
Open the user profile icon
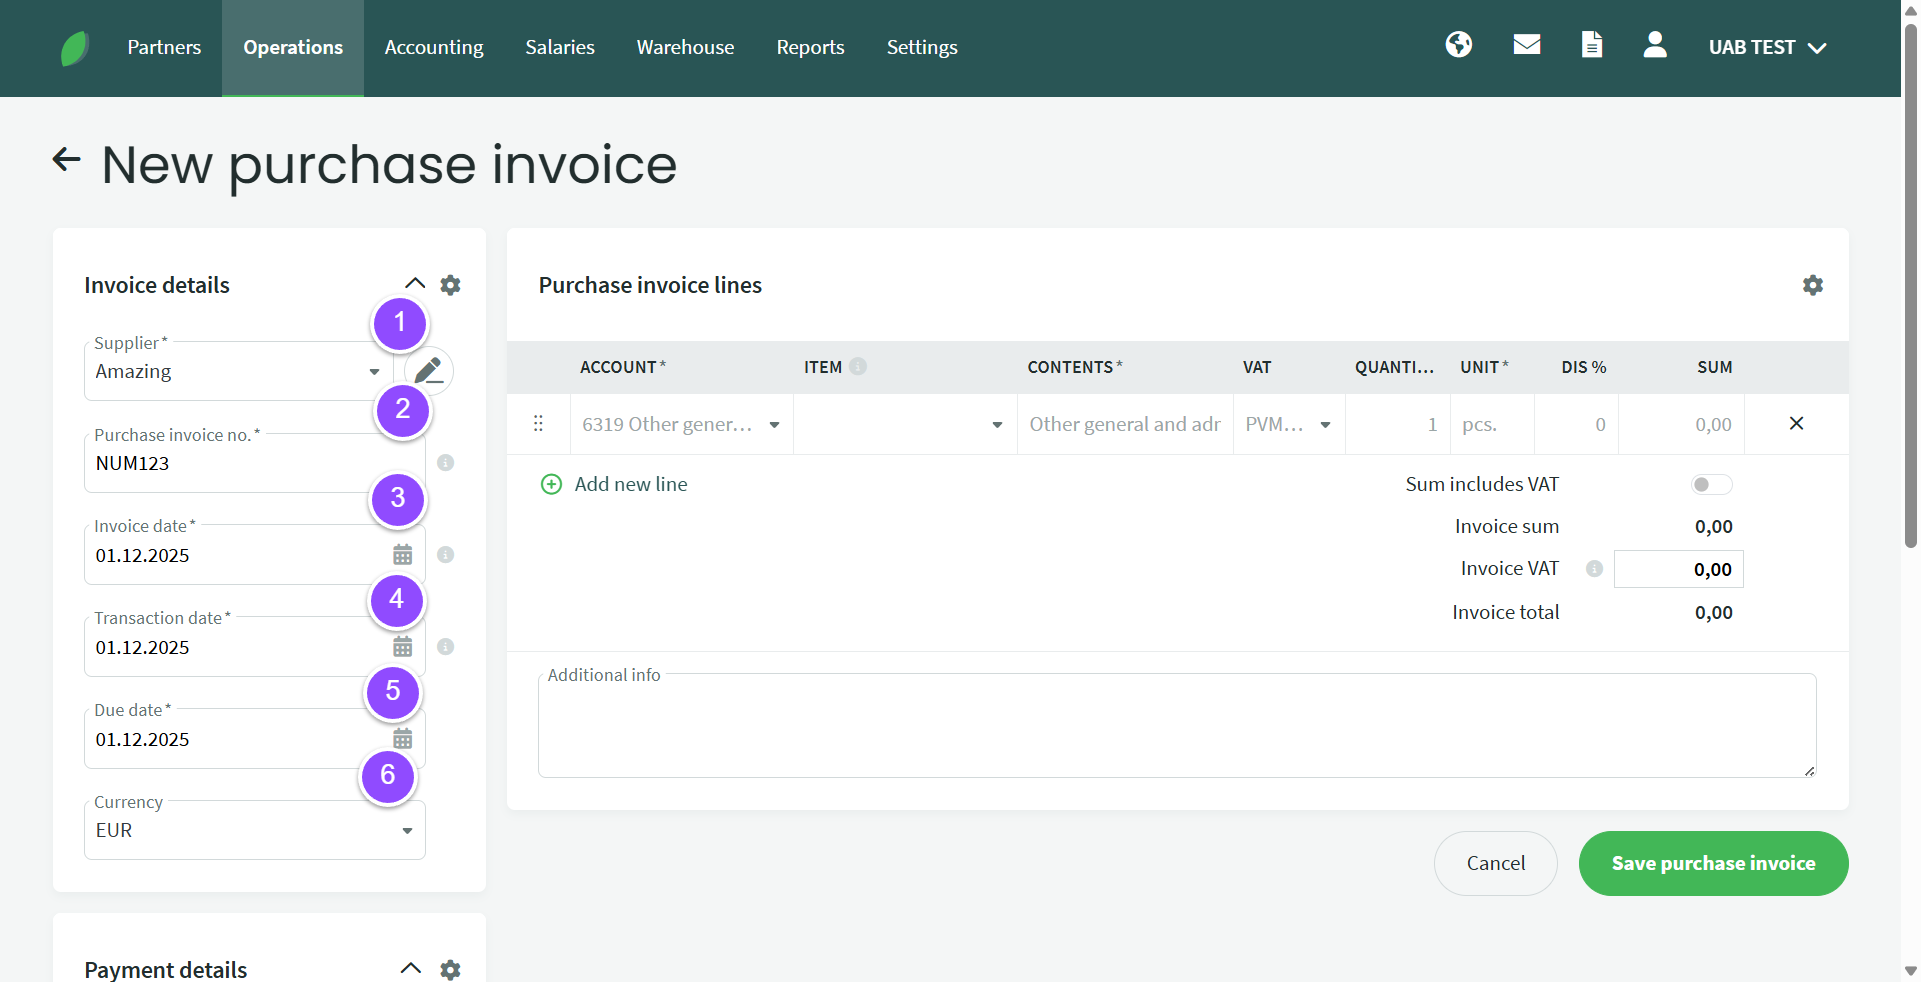[1654, 45]
